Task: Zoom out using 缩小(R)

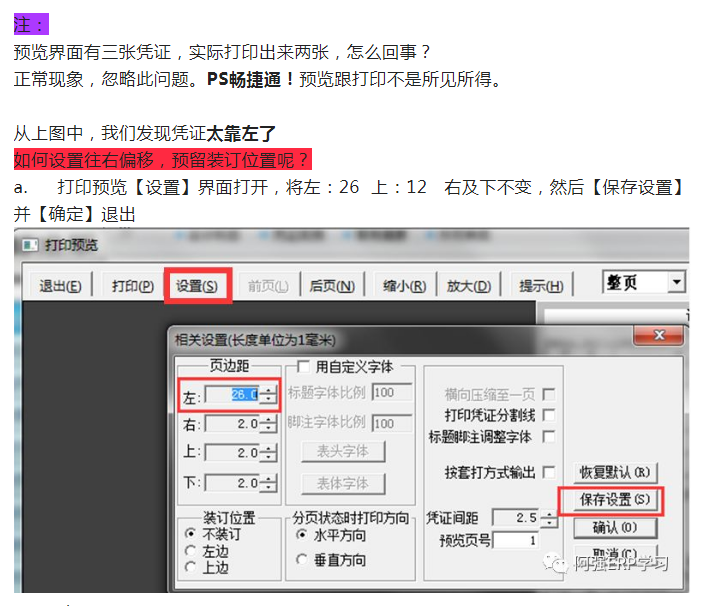Action: pos(404,286)
